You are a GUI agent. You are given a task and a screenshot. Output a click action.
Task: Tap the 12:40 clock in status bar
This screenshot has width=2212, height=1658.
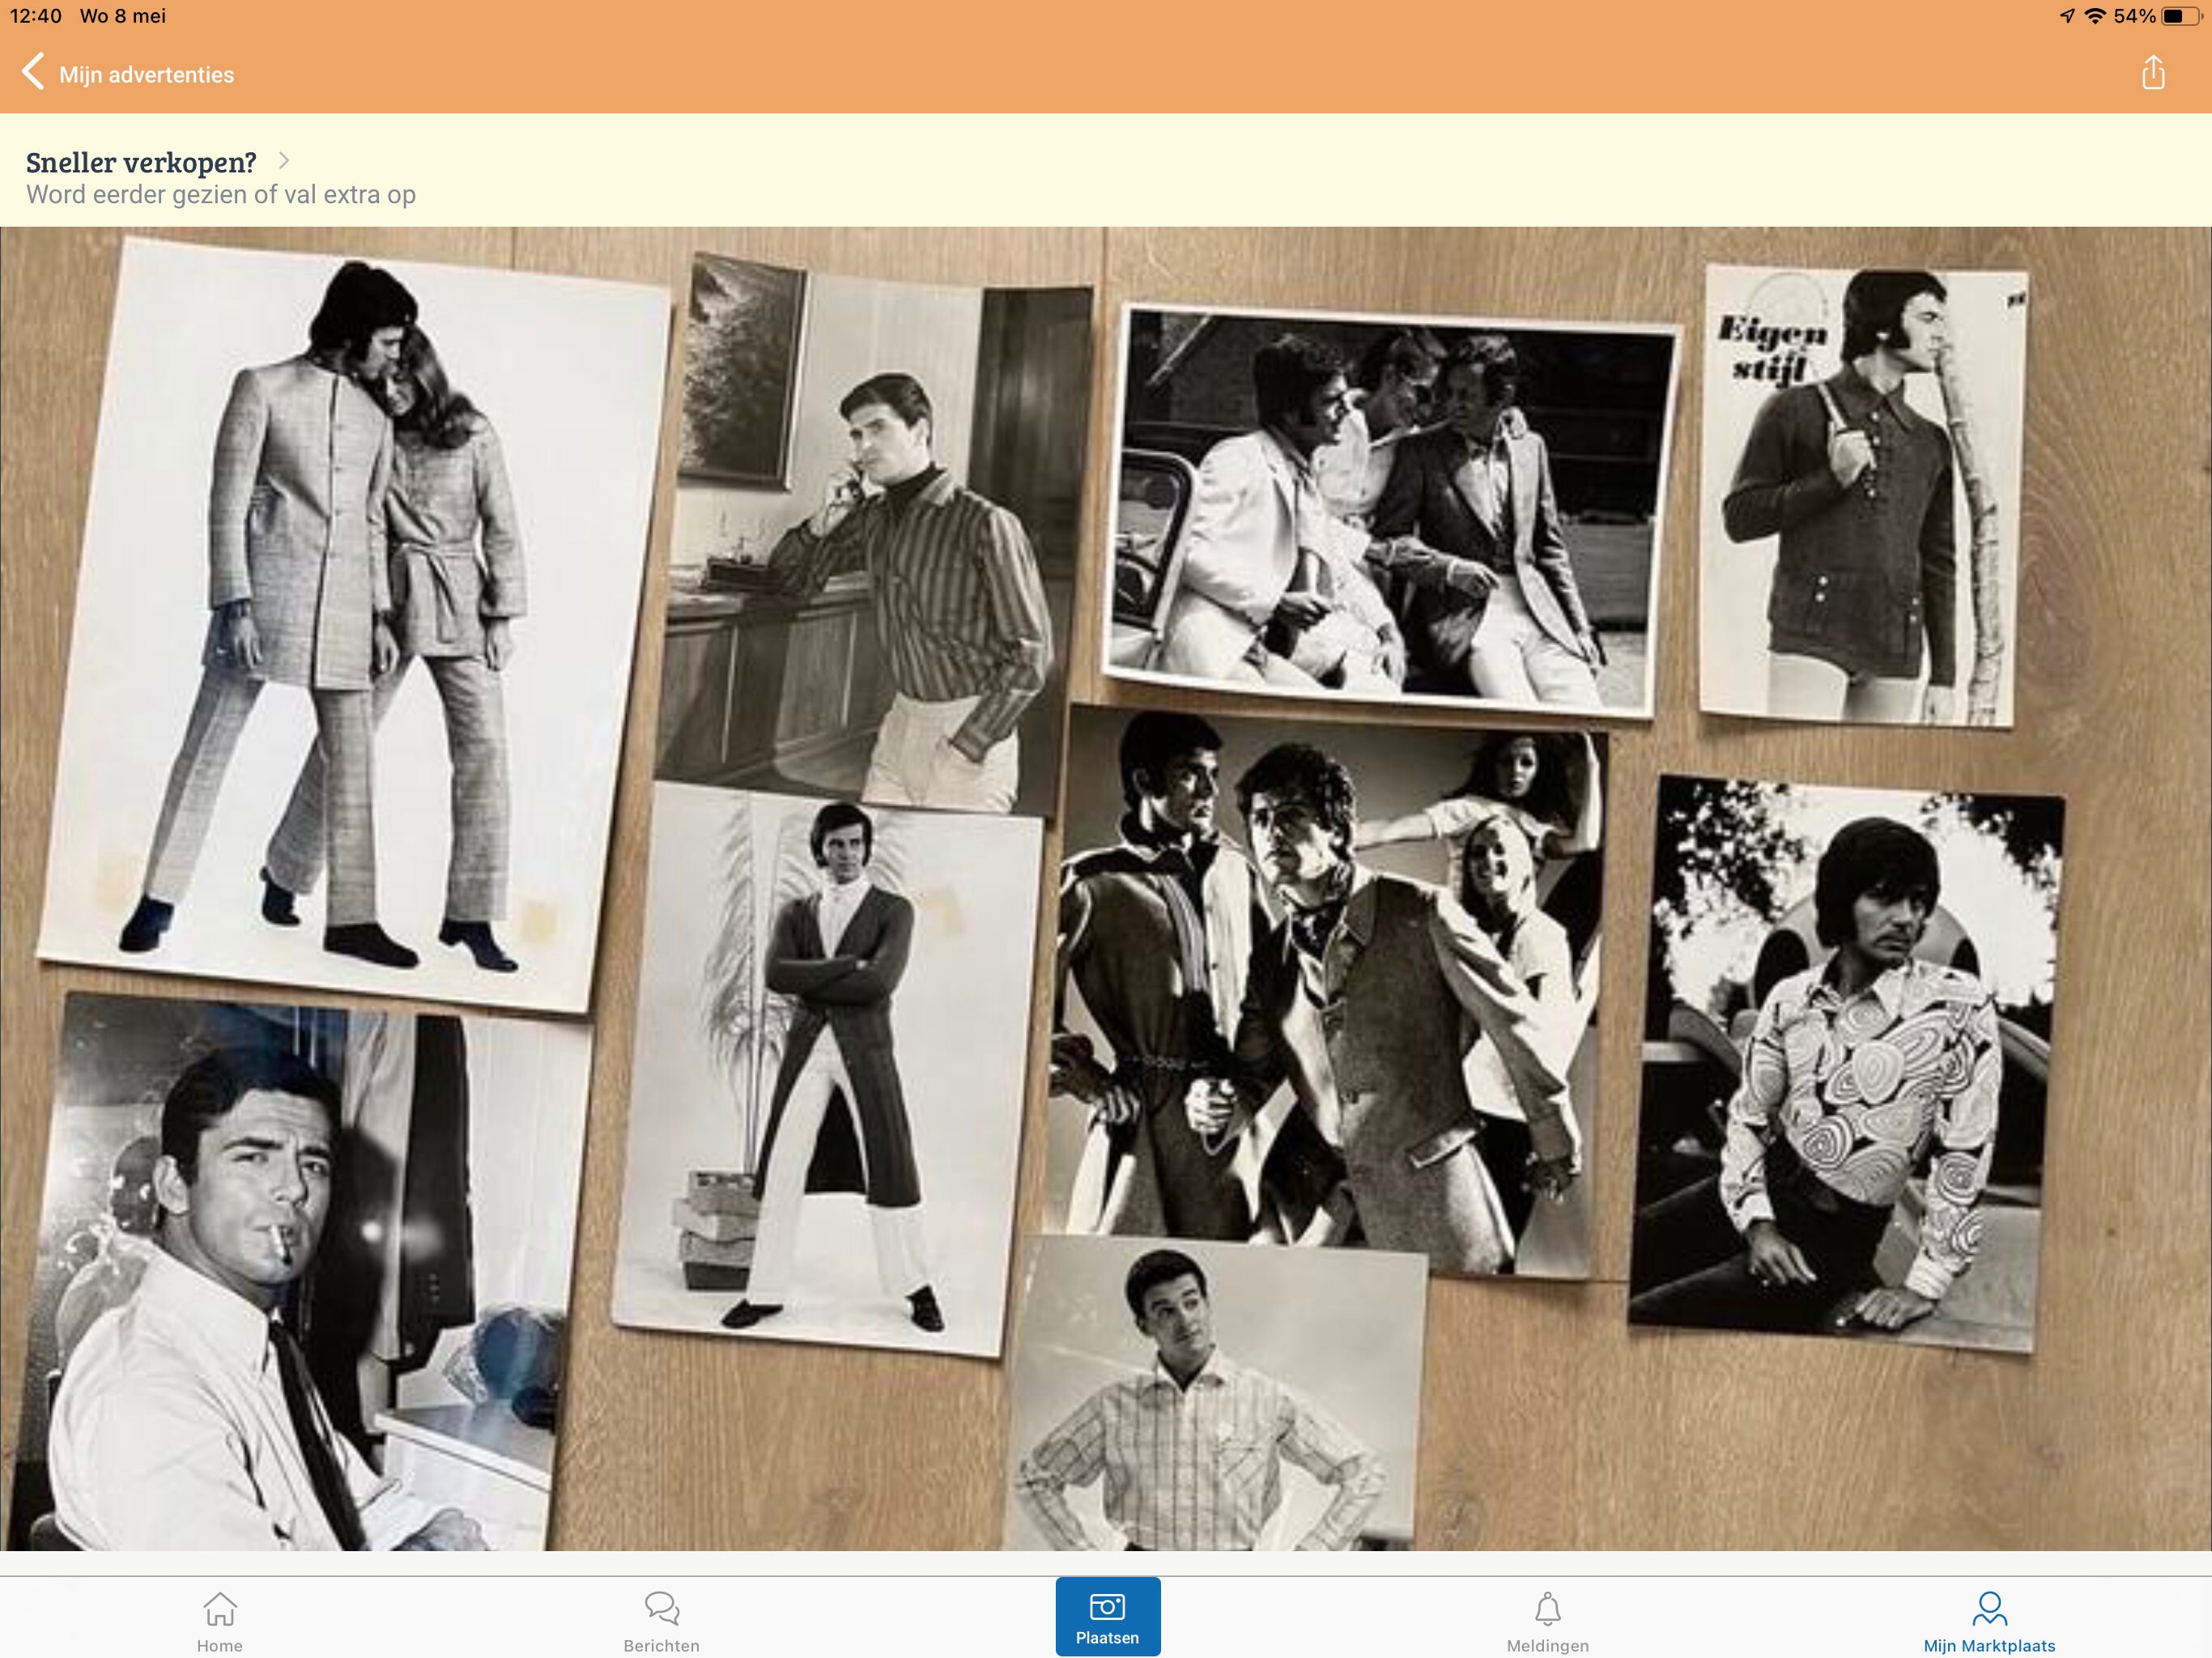(36, 16)
